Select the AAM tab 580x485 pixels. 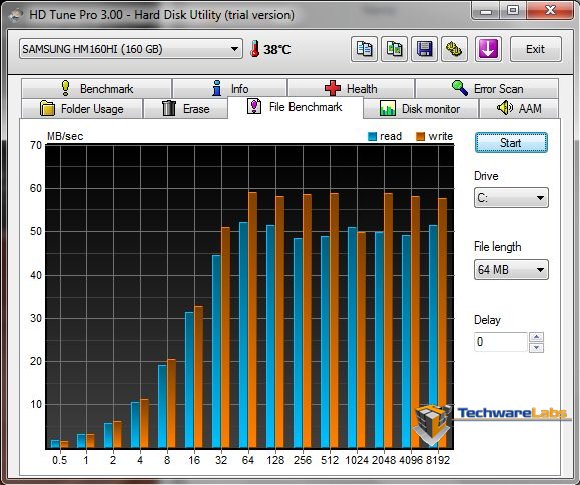coord(519,109)
